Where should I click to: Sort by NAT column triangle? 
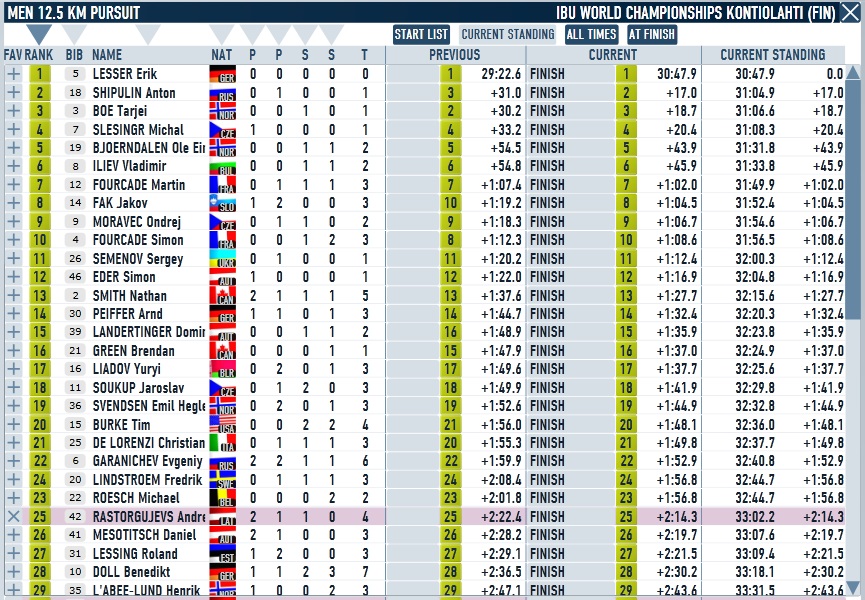(x=222, y=34)
